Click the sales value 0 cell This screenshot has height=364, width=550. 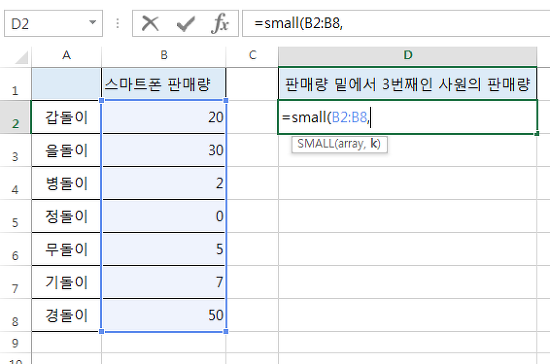click(x=164, y=216)
